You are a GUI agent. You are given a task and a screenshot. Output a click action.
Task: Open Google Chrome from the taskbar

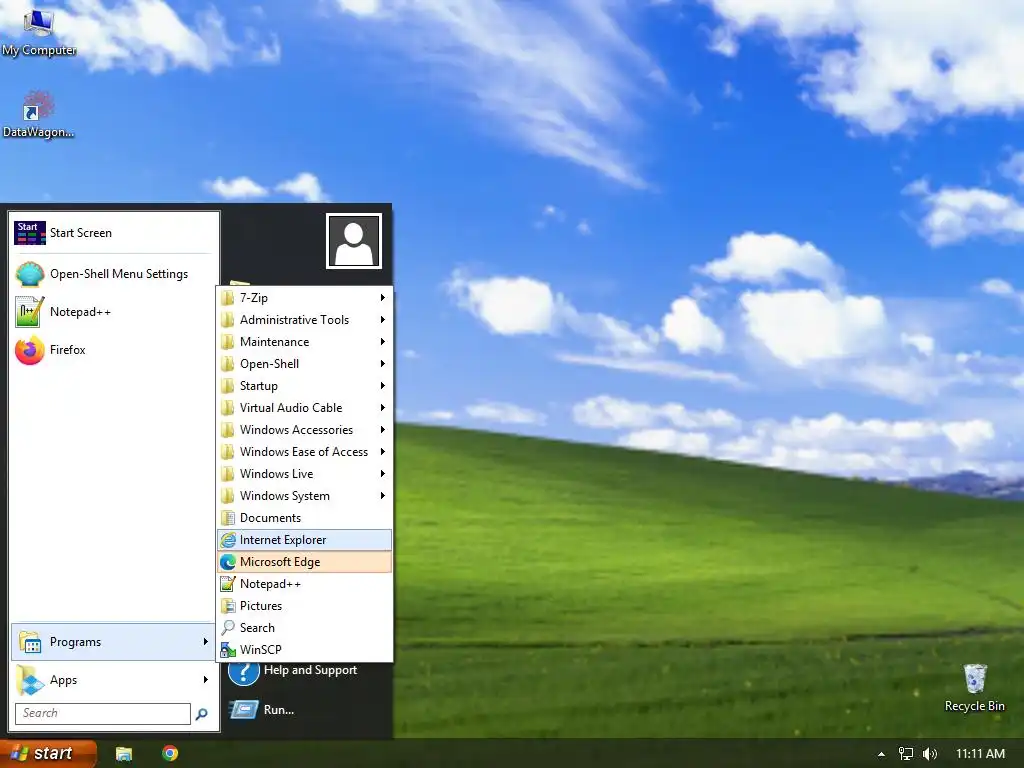point(170,754)
